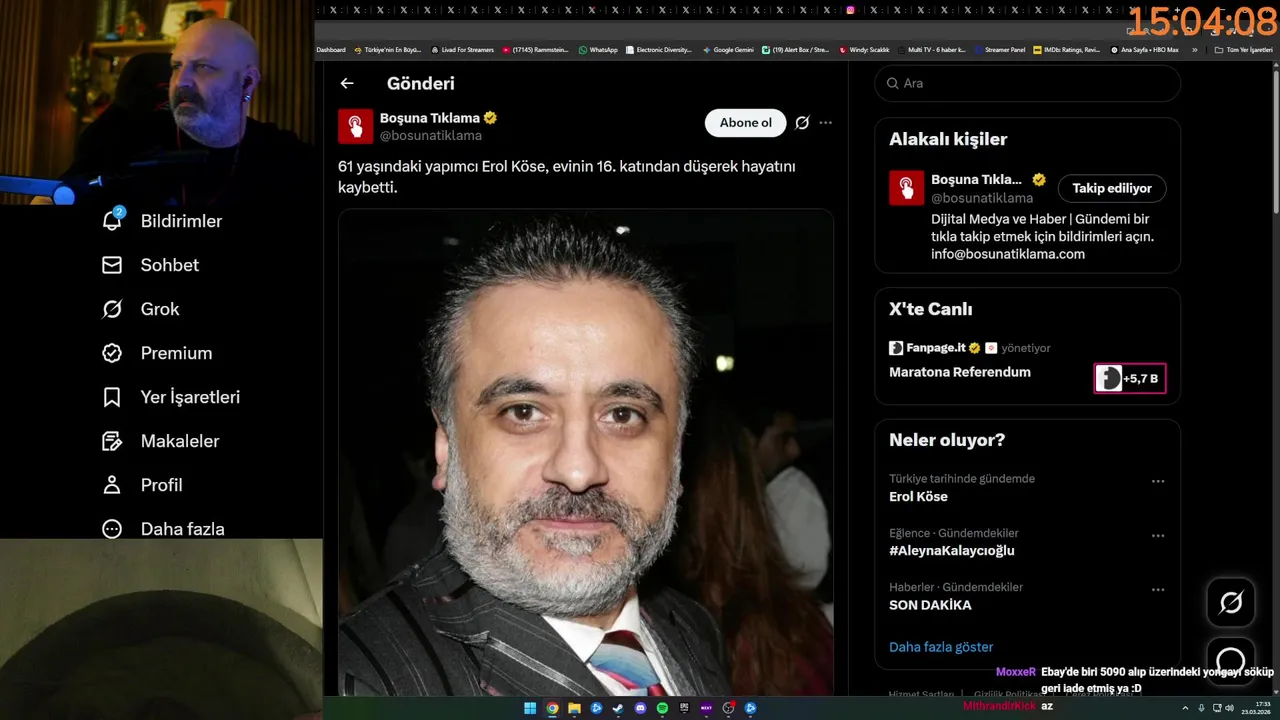Open options for #AleynaKalaycıoğlu trend

coord(1158,535)
